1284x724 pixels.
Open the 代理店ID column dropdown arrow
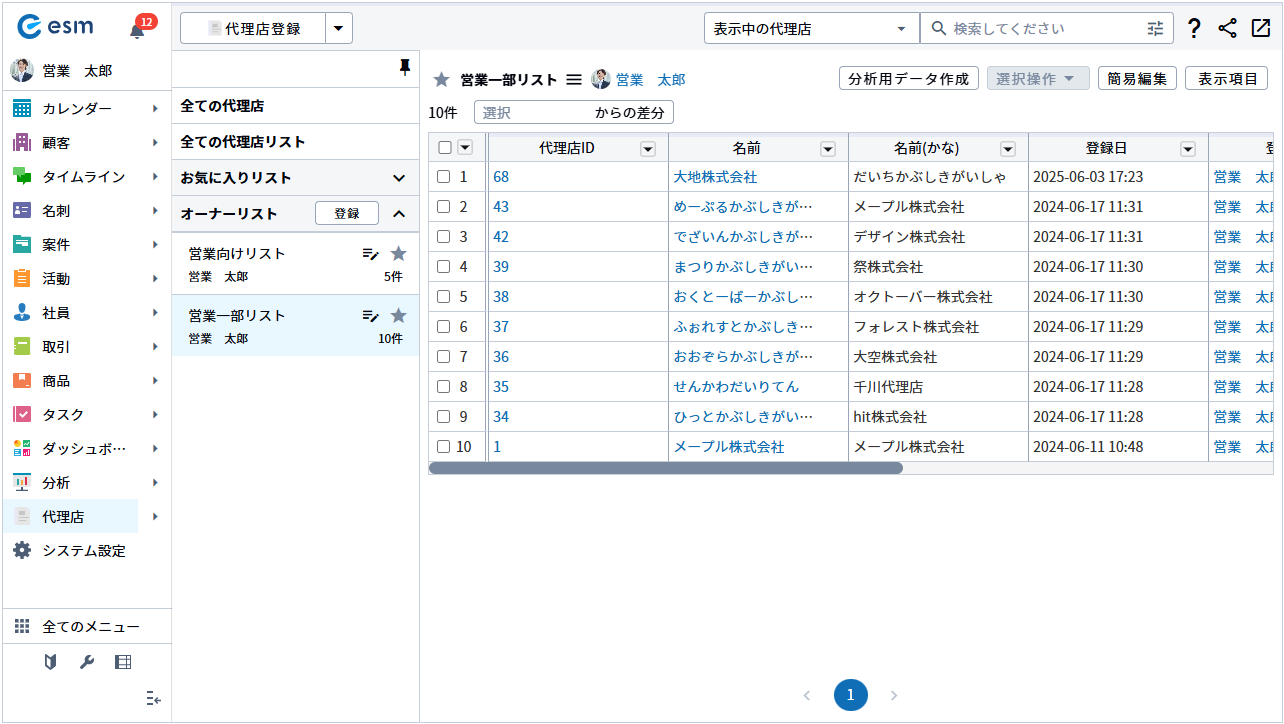[x=648, y=149]
